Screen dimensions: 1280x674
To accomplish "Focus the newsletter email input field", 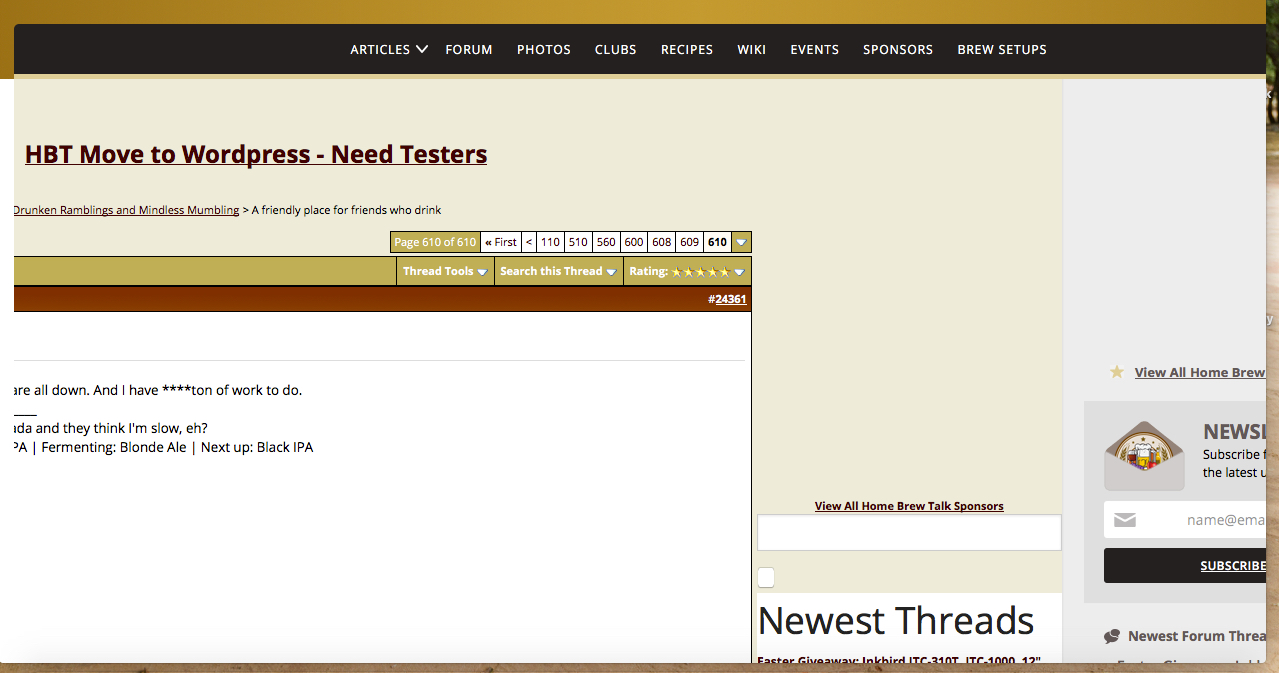I will (x=1185, y=520).
